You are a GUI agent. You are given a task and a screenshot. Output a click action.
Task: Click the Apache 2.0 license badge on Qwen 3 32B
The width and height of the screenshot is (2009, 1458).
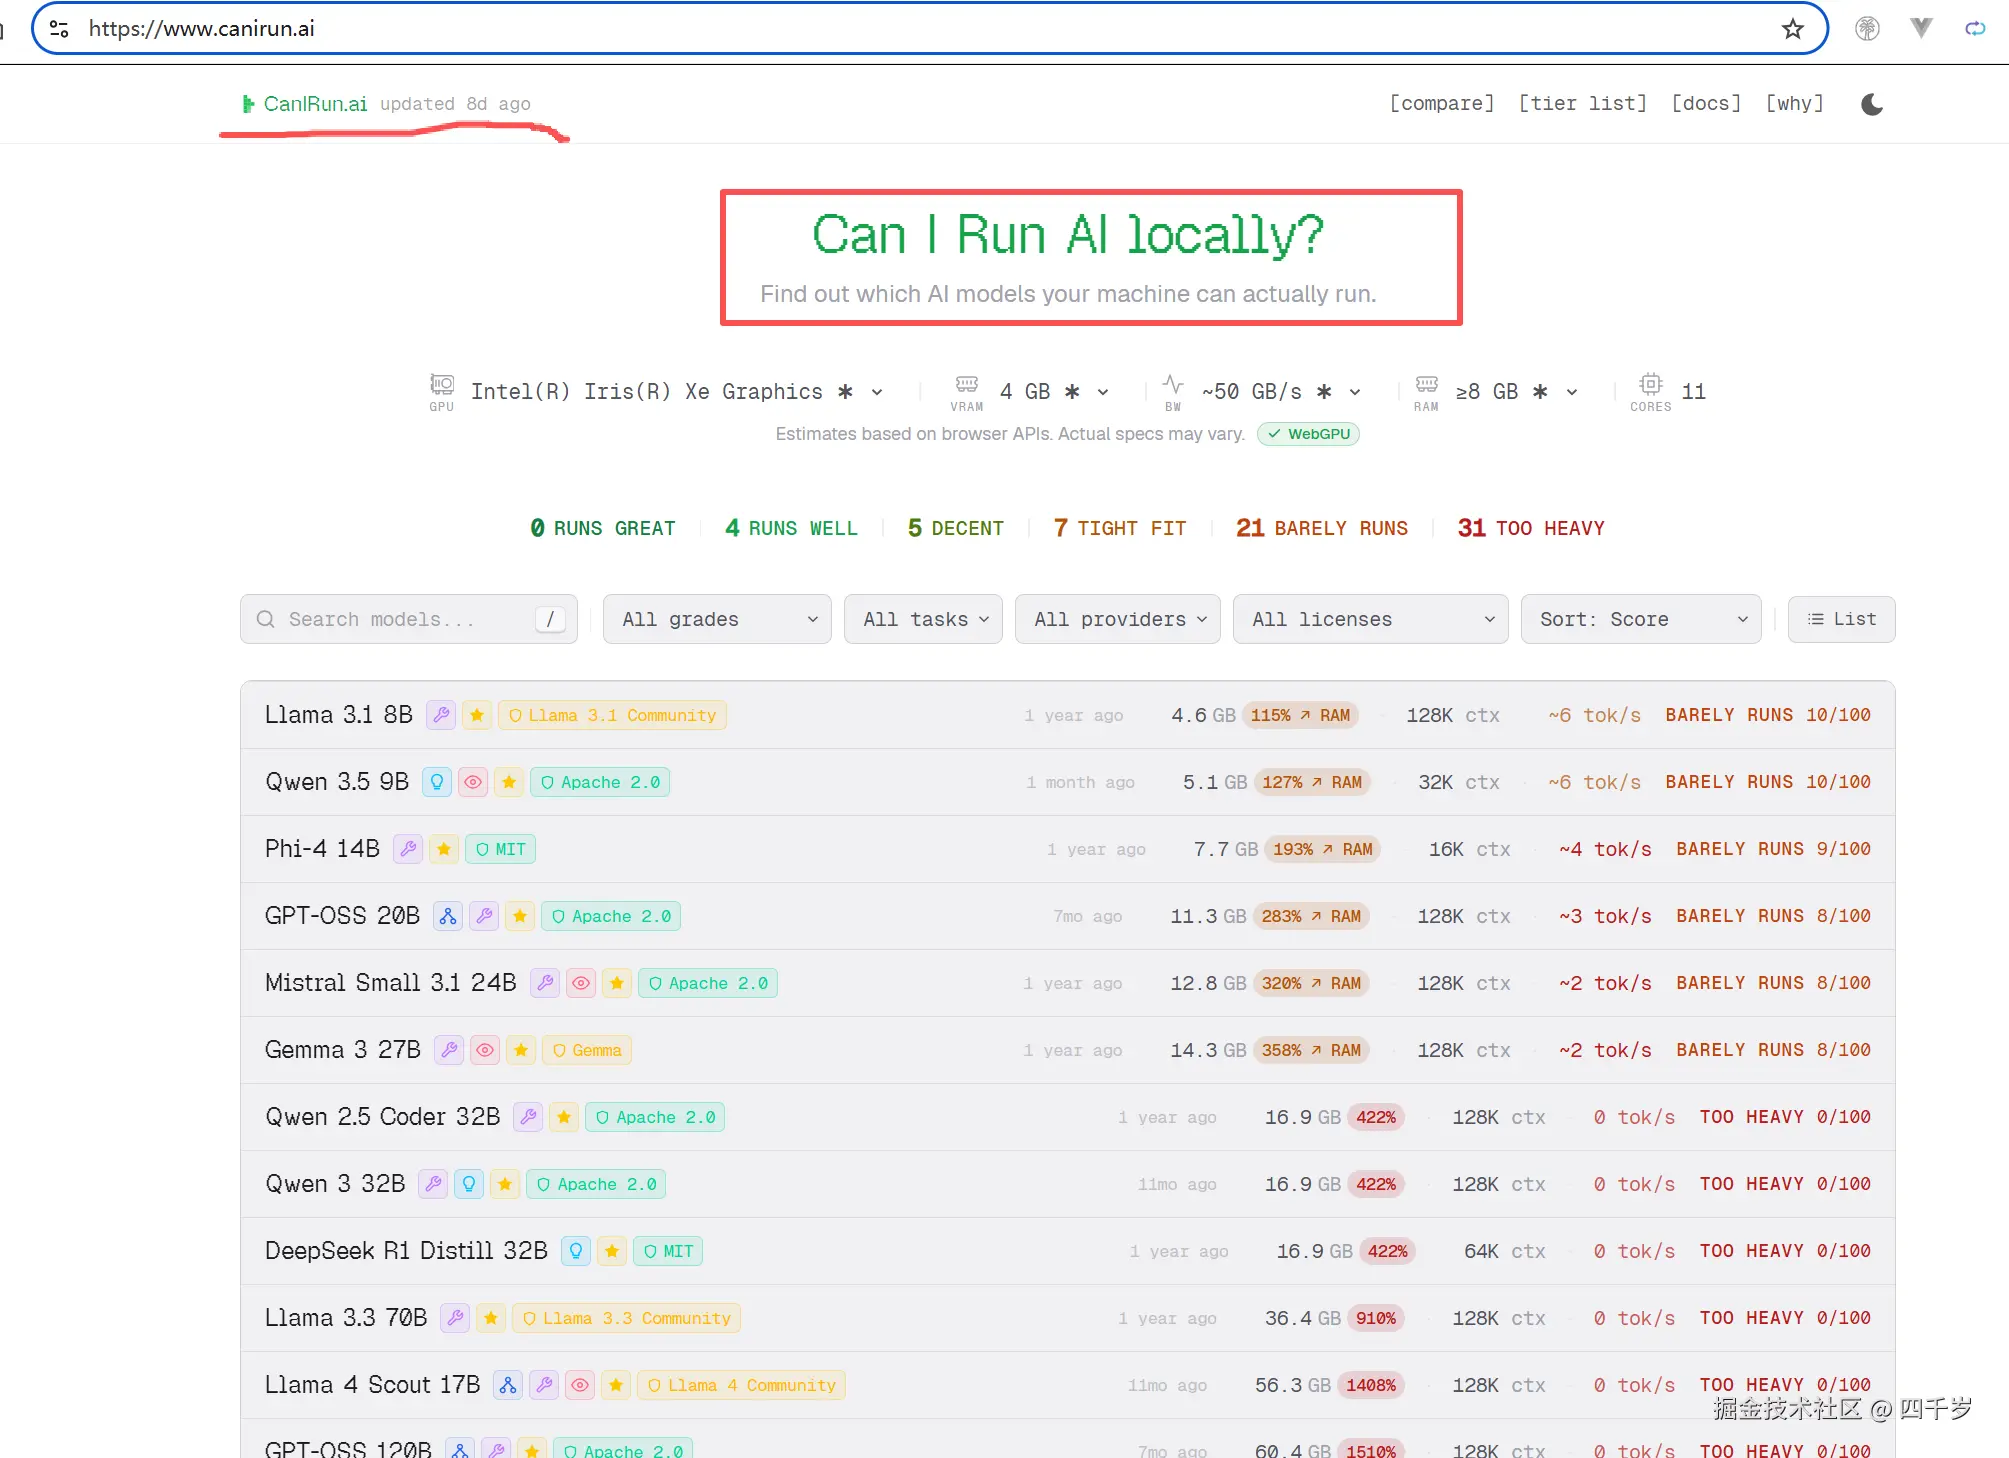(596, 1184)
